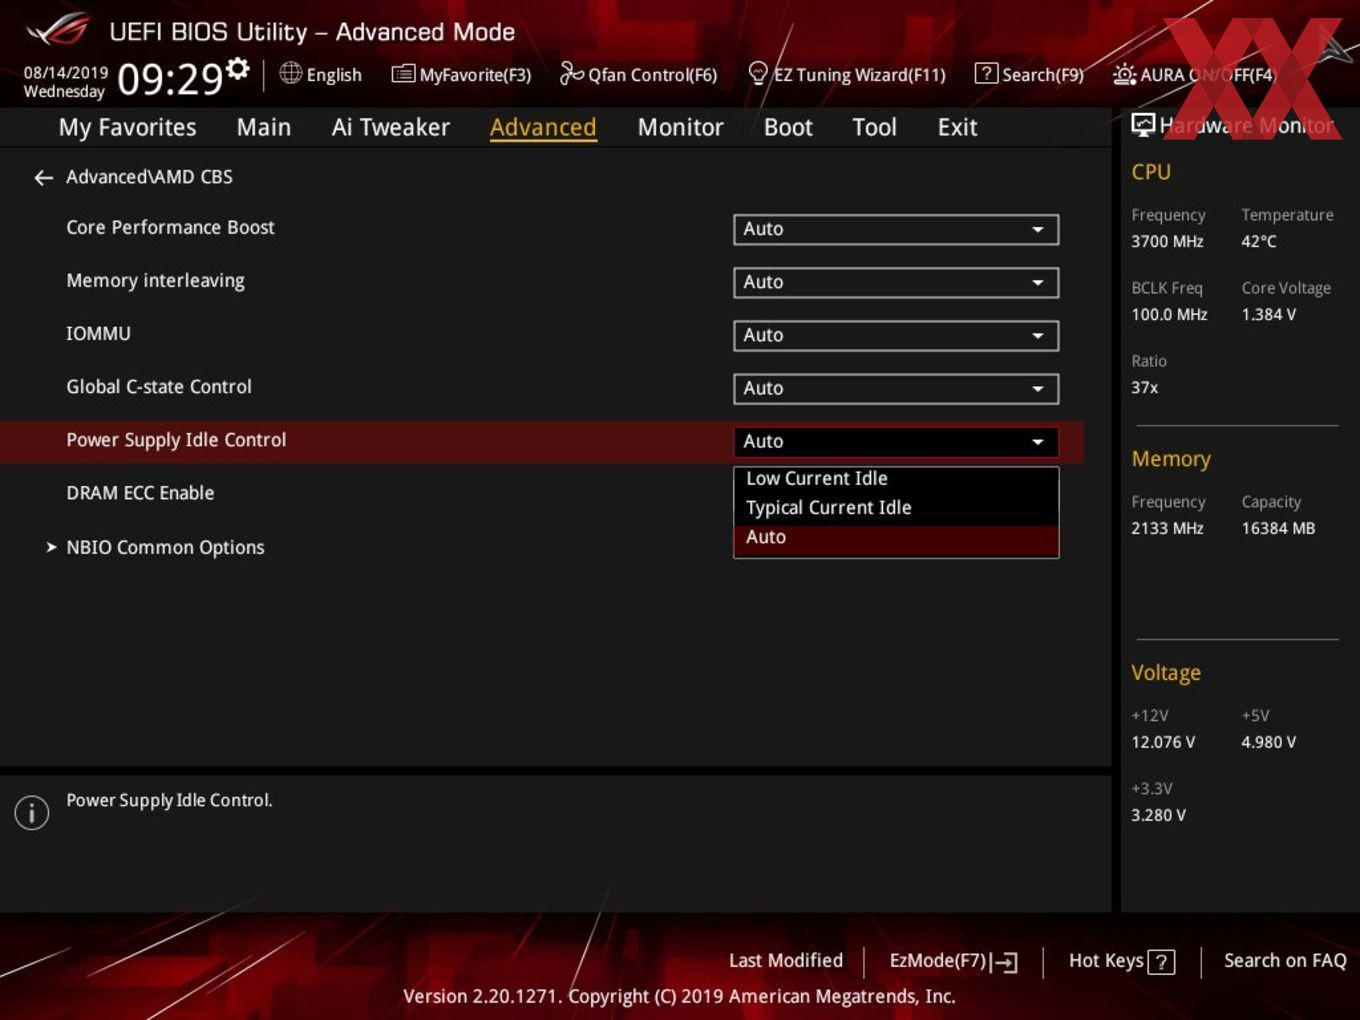Open the Tool tab
Screen dimensions: 1360x1020
tap(874, 127)
